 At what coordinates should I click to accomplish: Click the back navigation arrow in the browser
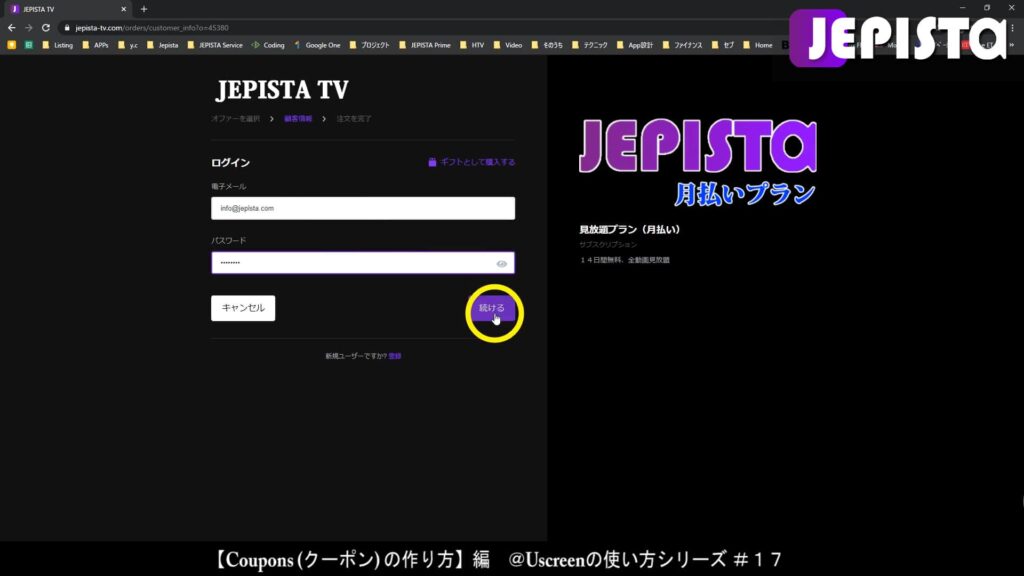(12, 28)
